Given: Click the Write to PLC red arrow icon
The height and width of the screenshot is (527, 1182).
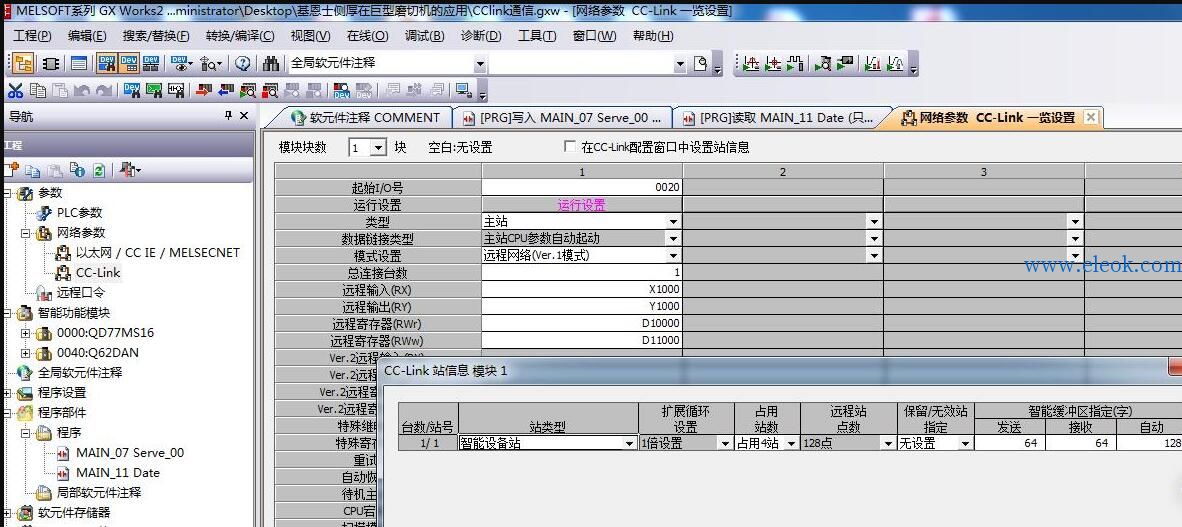Looking at the screenshot, I should click(204, 91).
